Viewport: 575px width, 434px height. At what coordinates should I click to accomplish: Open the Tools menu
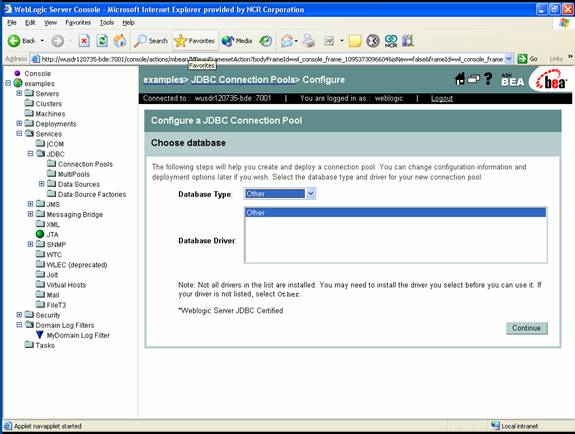tap(107, 23)
